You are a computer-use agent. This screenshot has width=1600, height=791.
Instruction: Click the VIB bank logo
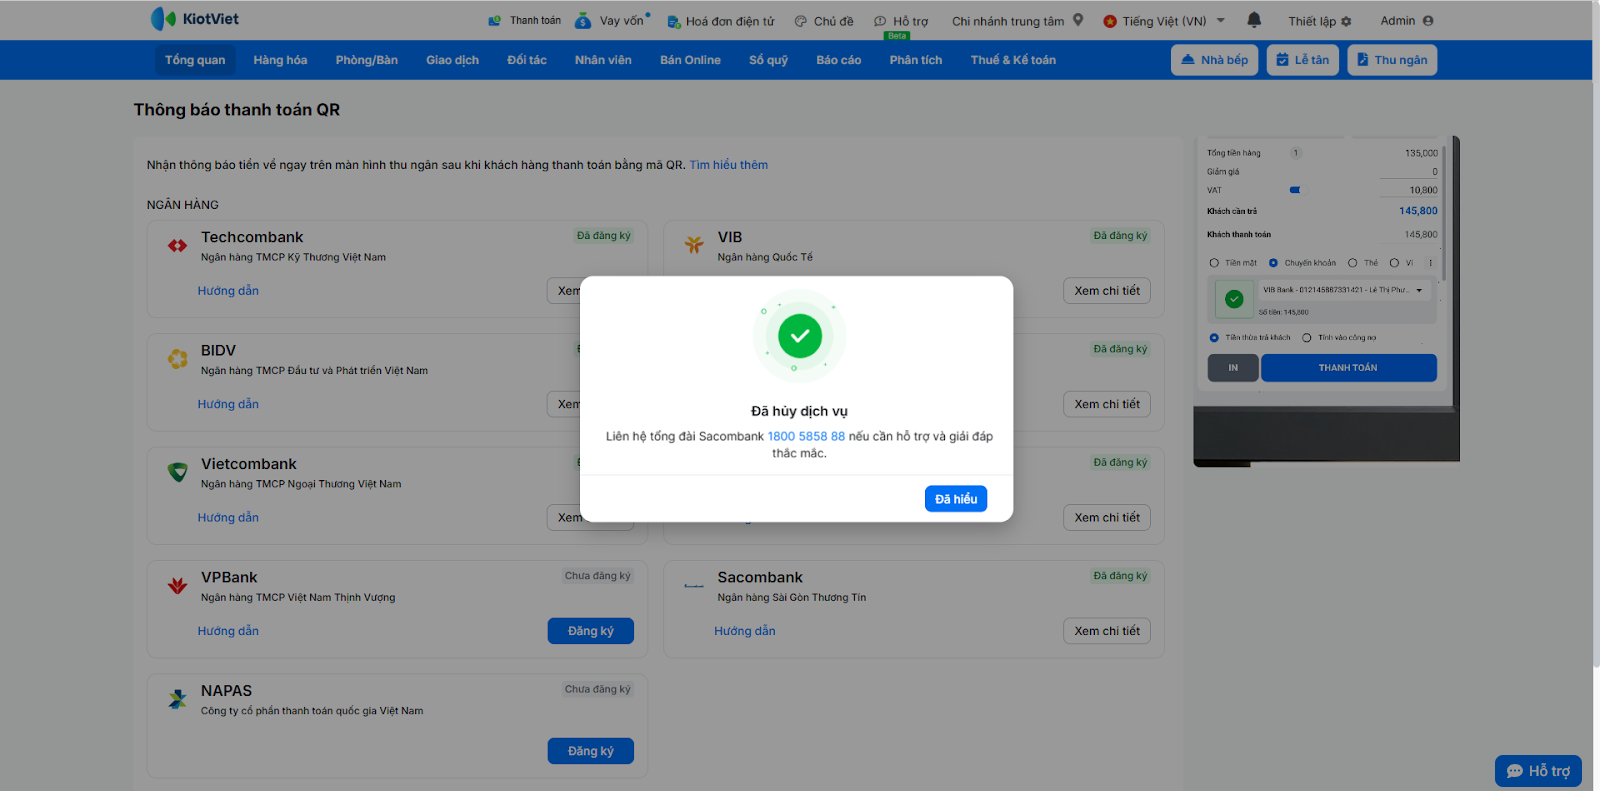point(694,245)
